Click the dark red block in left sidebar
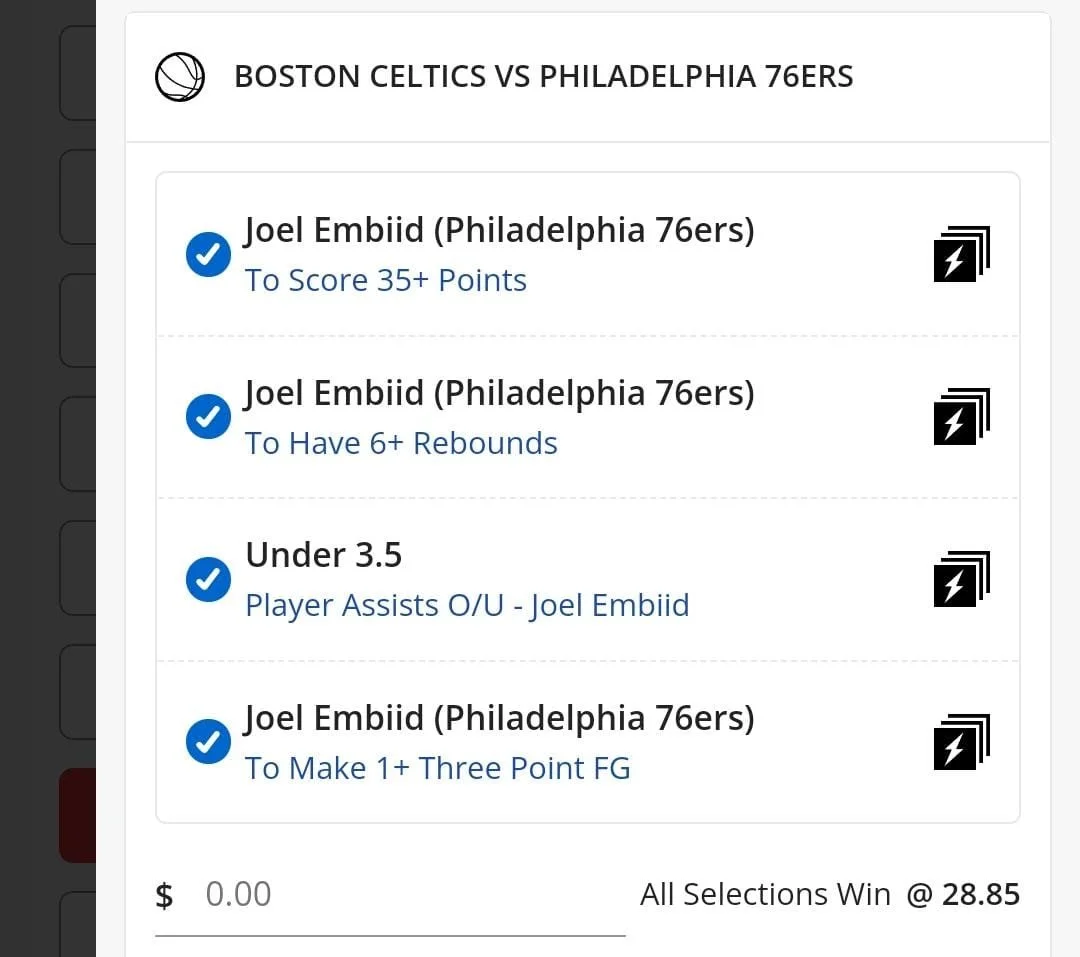The height and width of the screenshot is (957, 1080). [77, 815]
